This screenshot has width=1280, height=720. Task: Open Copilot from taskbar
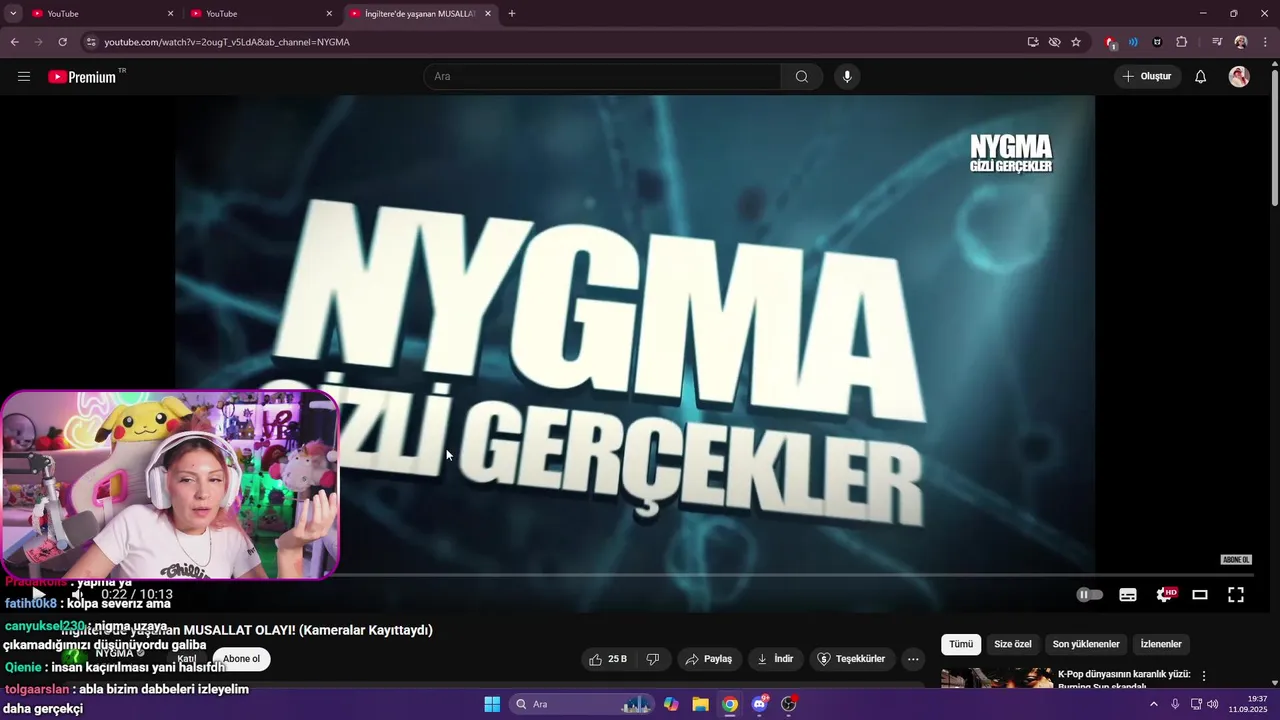click(x=671, y=704)
